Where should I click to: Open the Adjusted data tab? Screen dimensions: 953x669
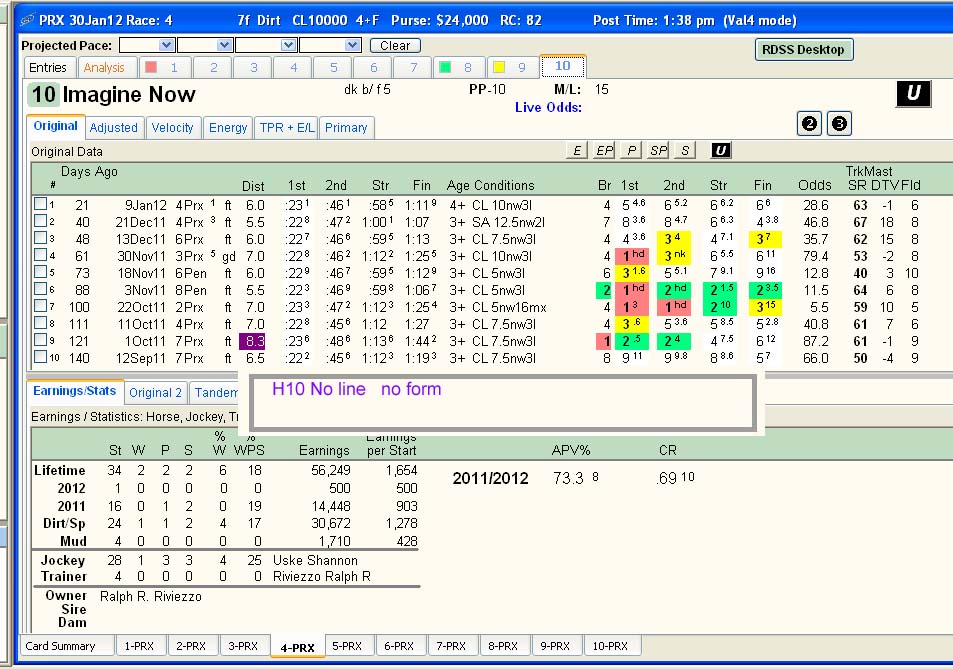point(114,128)
